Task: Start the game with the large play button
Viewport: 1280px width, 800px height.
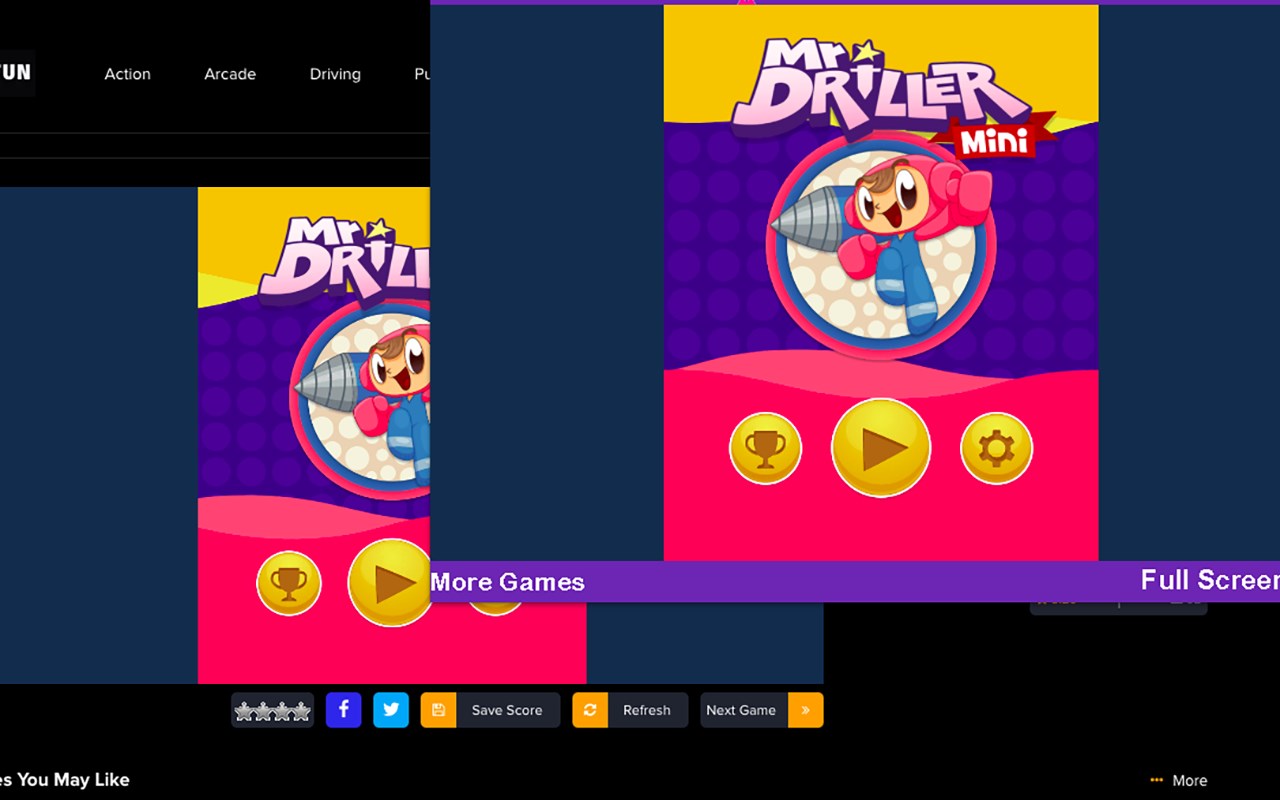Action: [x=881, y=448]
